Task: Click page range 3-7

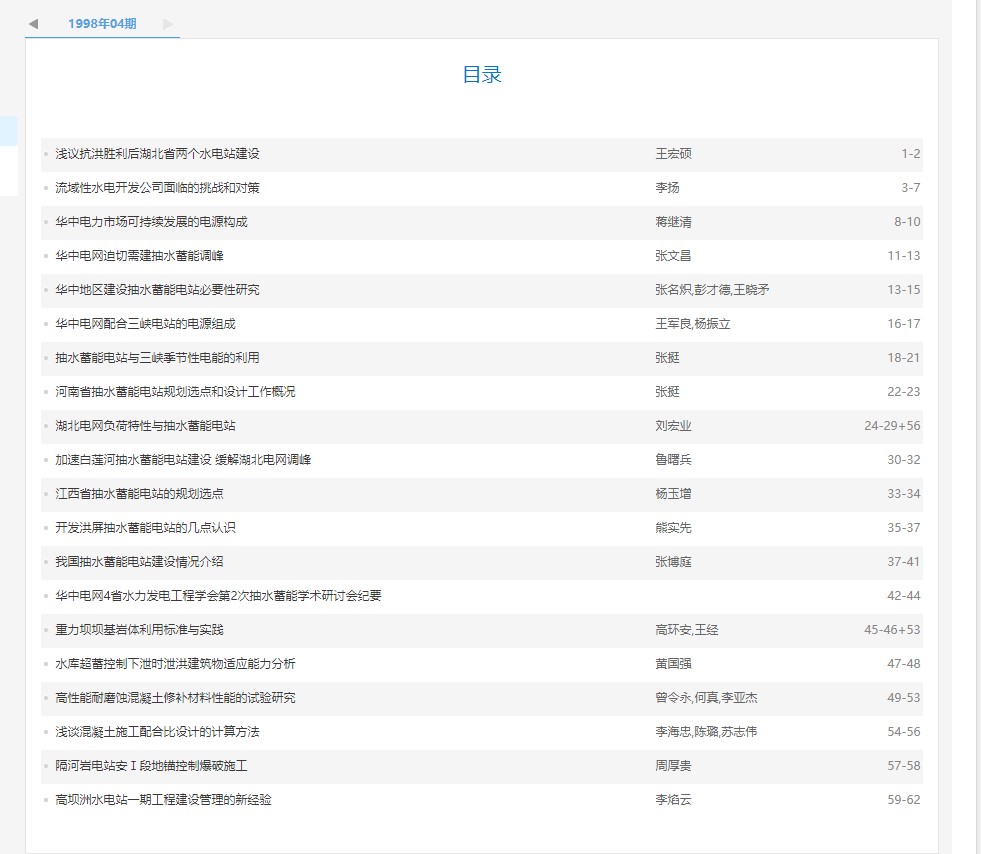Action: point(911,188)
